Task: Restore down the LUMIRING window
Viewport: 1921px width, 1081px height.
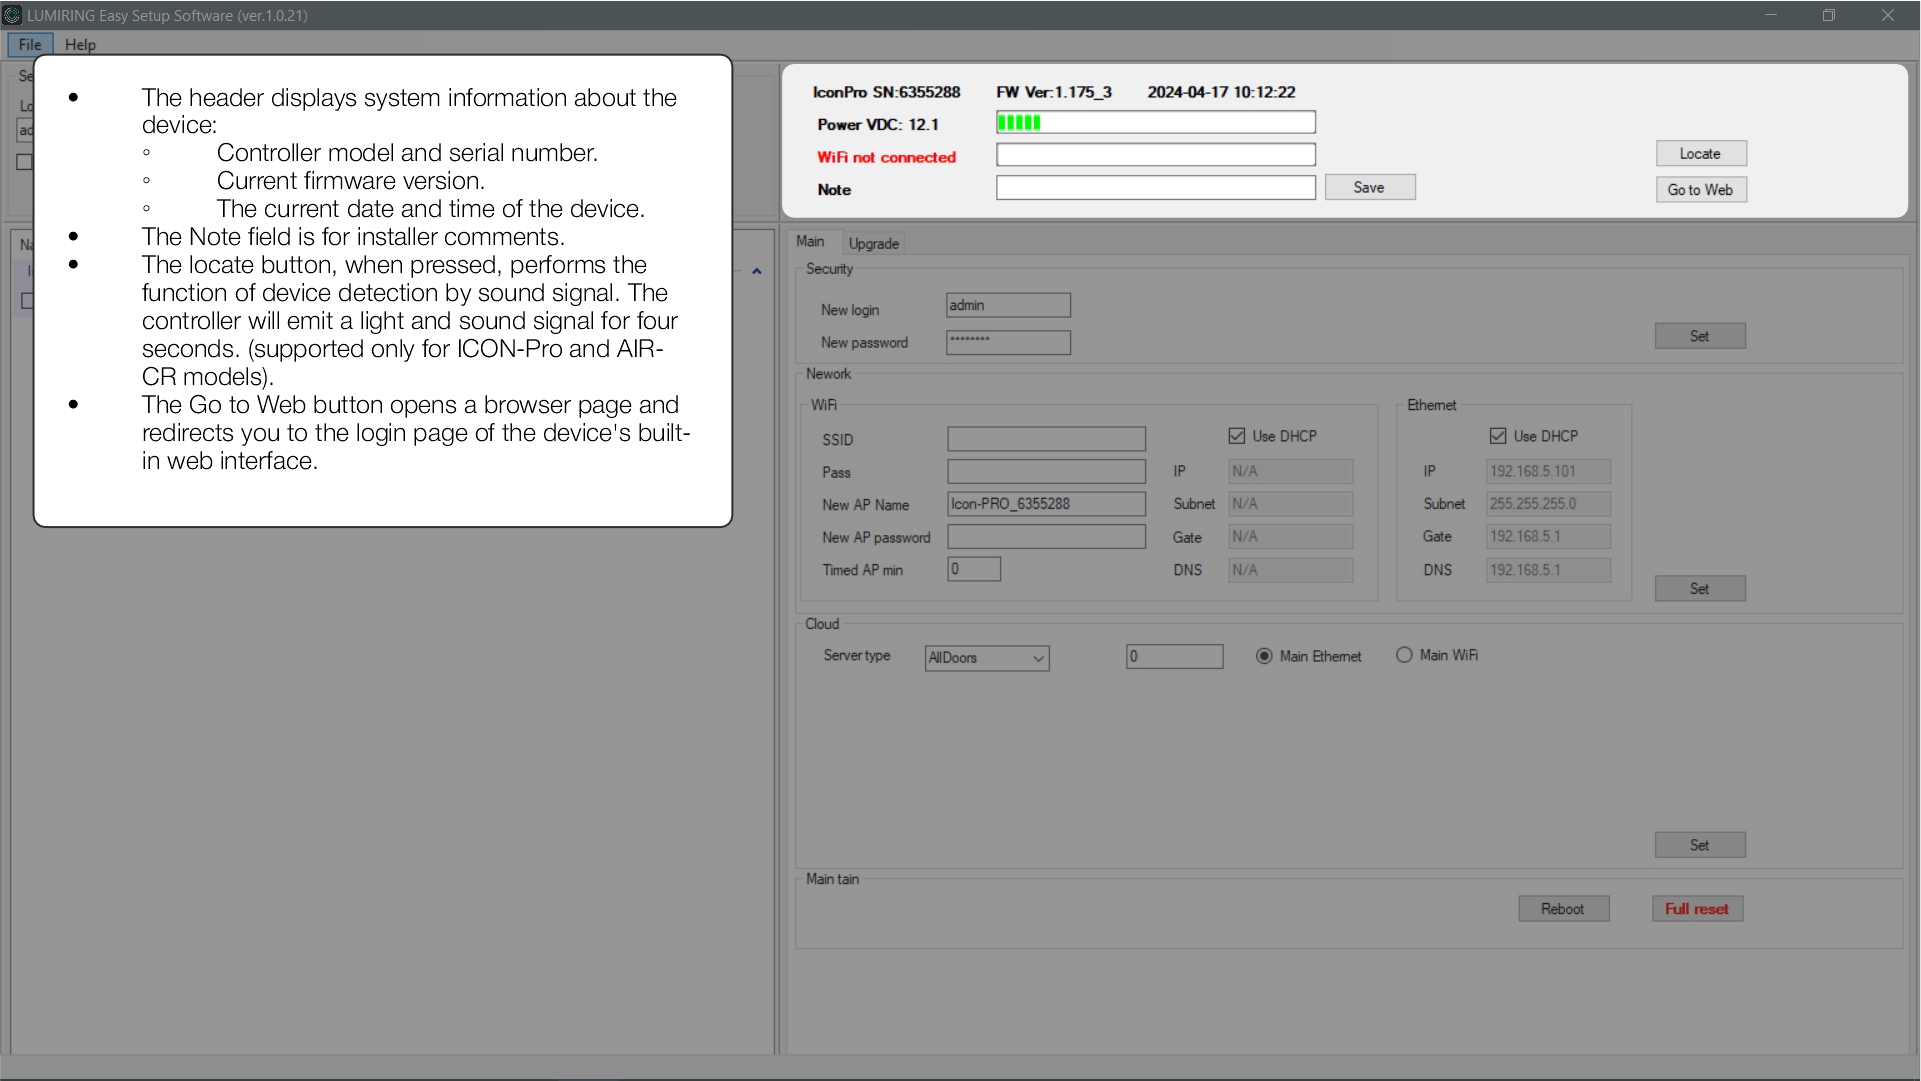Action: coord(1829,15)
